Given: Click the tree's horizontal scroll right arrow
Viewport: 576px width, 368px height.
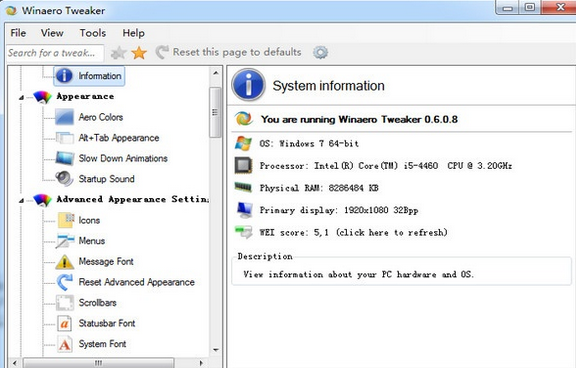Looking at the screenshot, I should [x=201, y=363].
